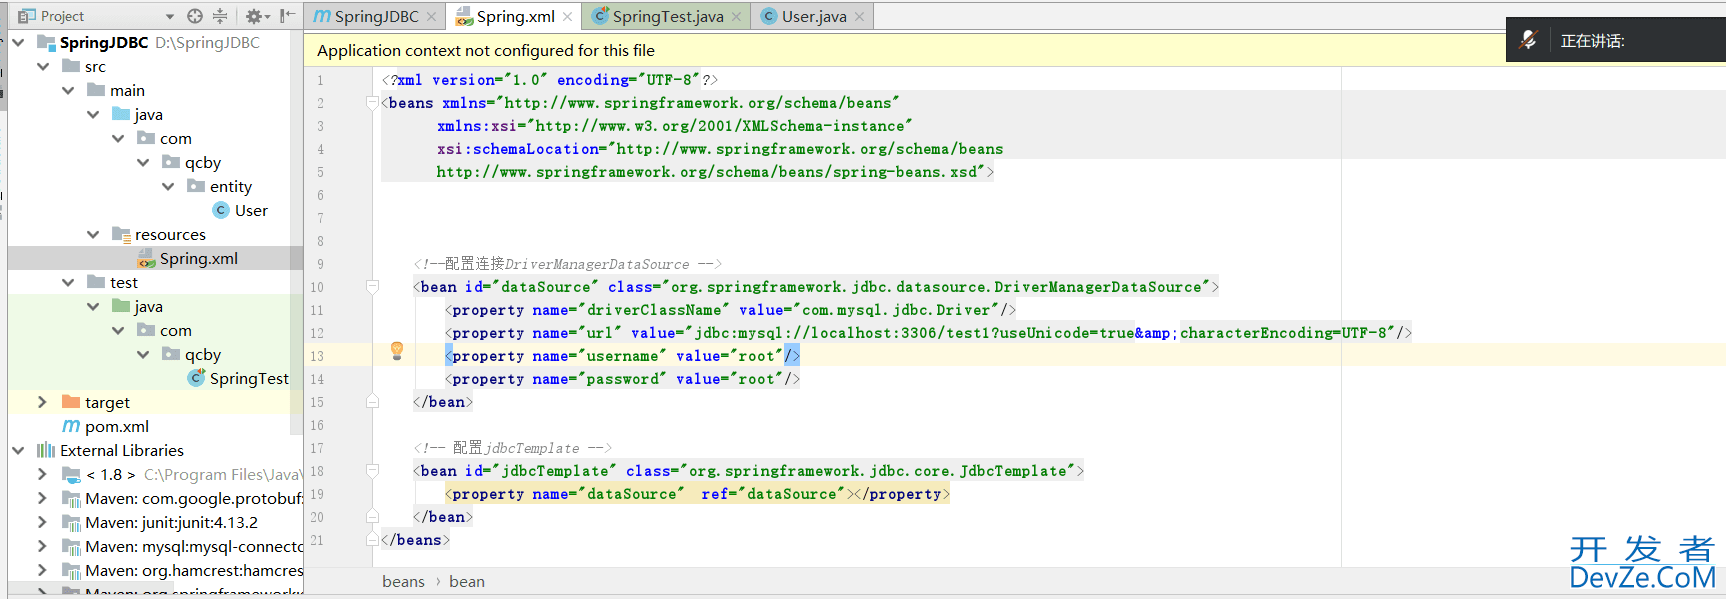This screenshot has width=1726, height=599.
Task: Click the driverClassName property line
Action: point(730,310)
